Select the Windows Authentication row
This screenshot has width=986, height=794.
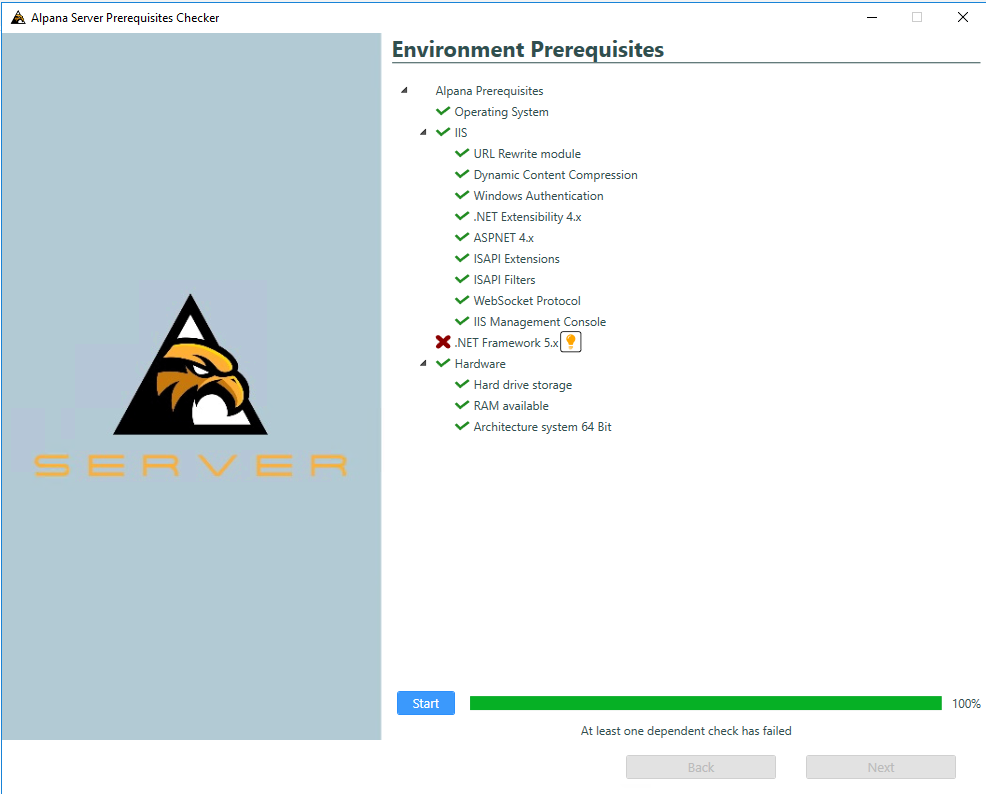538,196
